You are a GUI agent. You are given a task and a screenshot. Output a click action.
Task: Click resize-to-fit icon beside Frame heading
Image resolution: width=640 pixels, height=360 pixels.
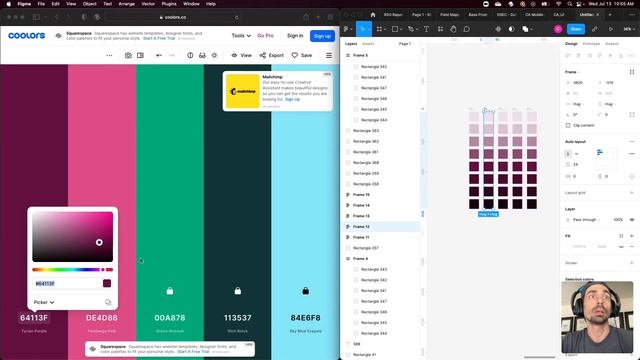pyautogui.click(x=632, y=72)
